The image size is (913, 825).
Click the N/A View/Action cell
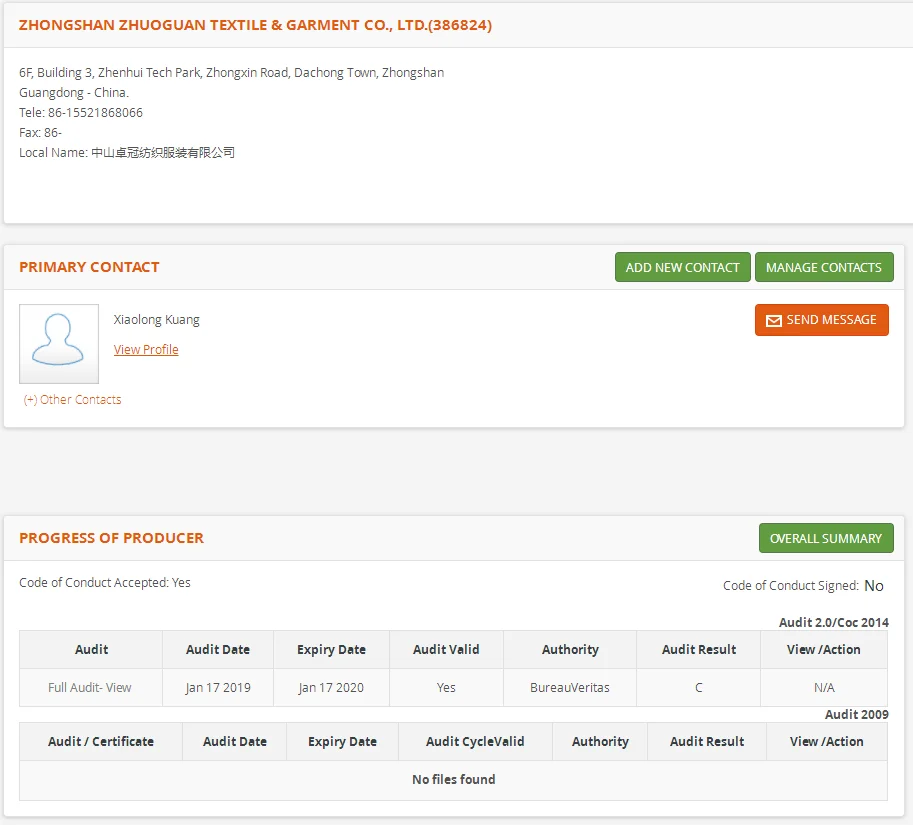[824, 688]
